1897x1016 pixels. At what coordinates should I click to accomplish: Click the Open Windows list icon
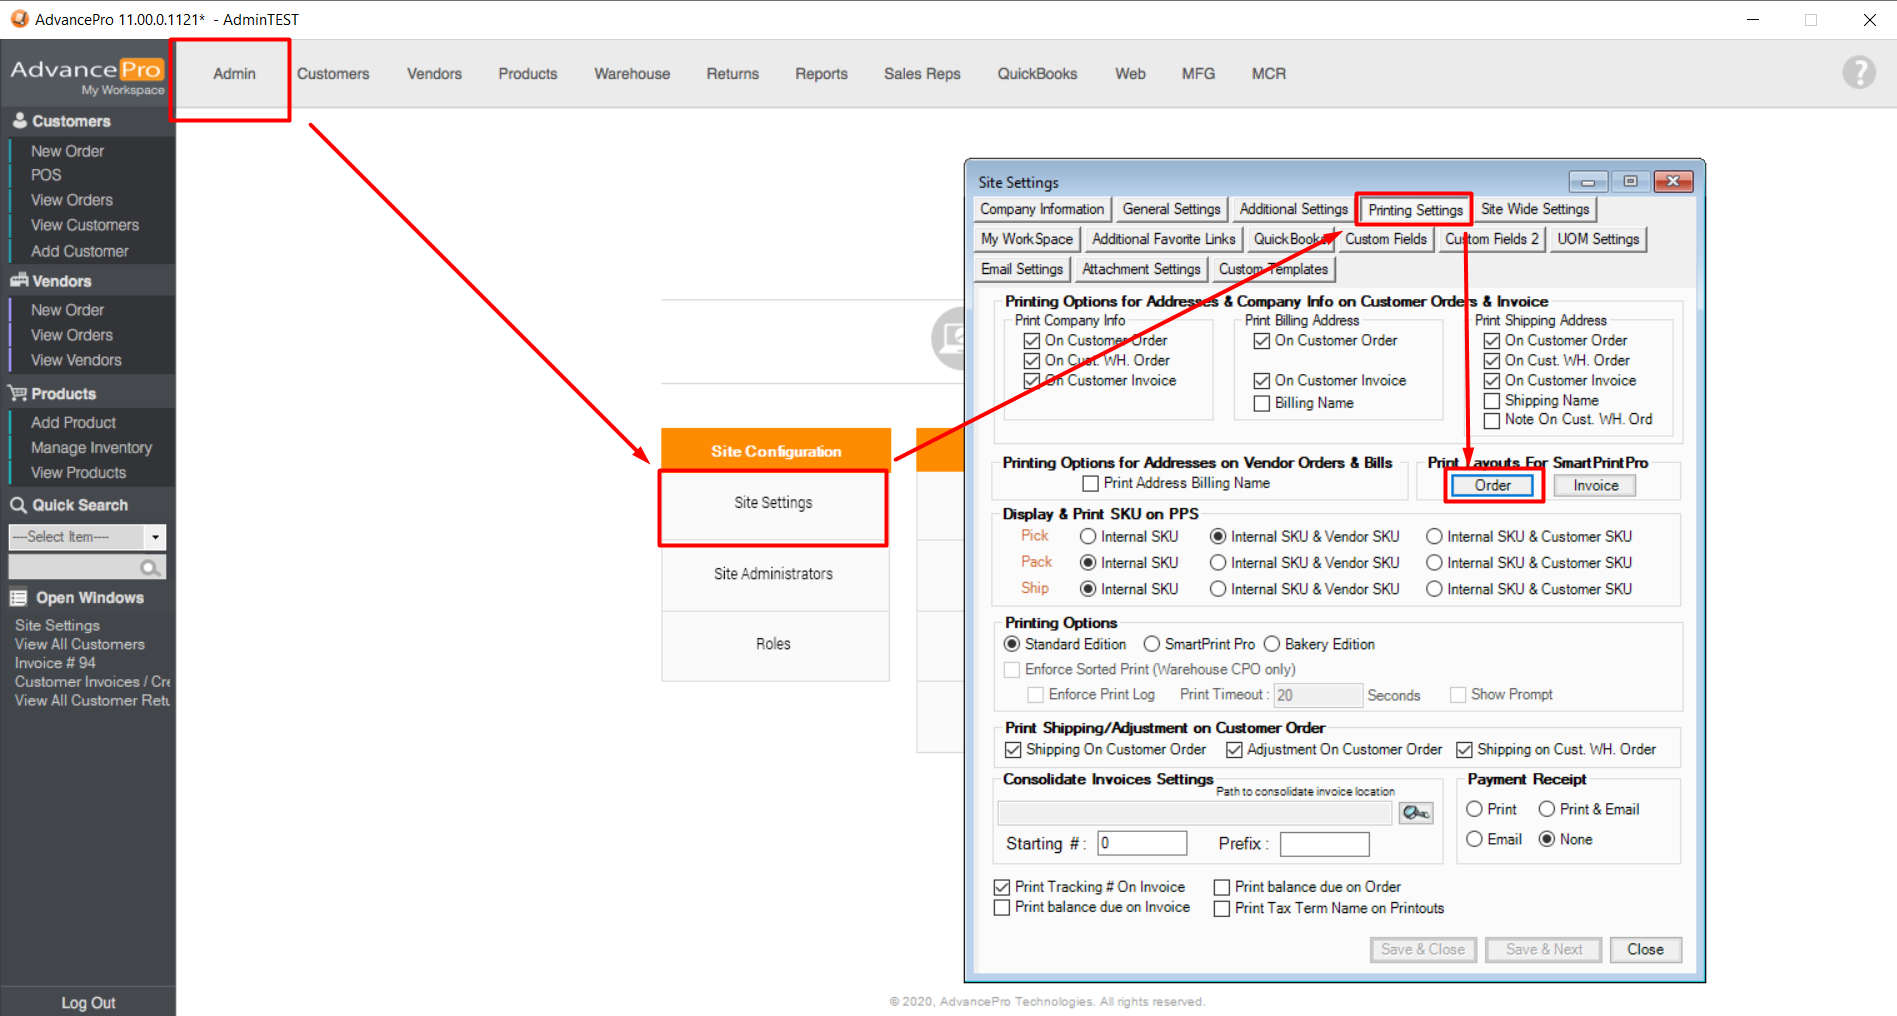coord(18,598)
